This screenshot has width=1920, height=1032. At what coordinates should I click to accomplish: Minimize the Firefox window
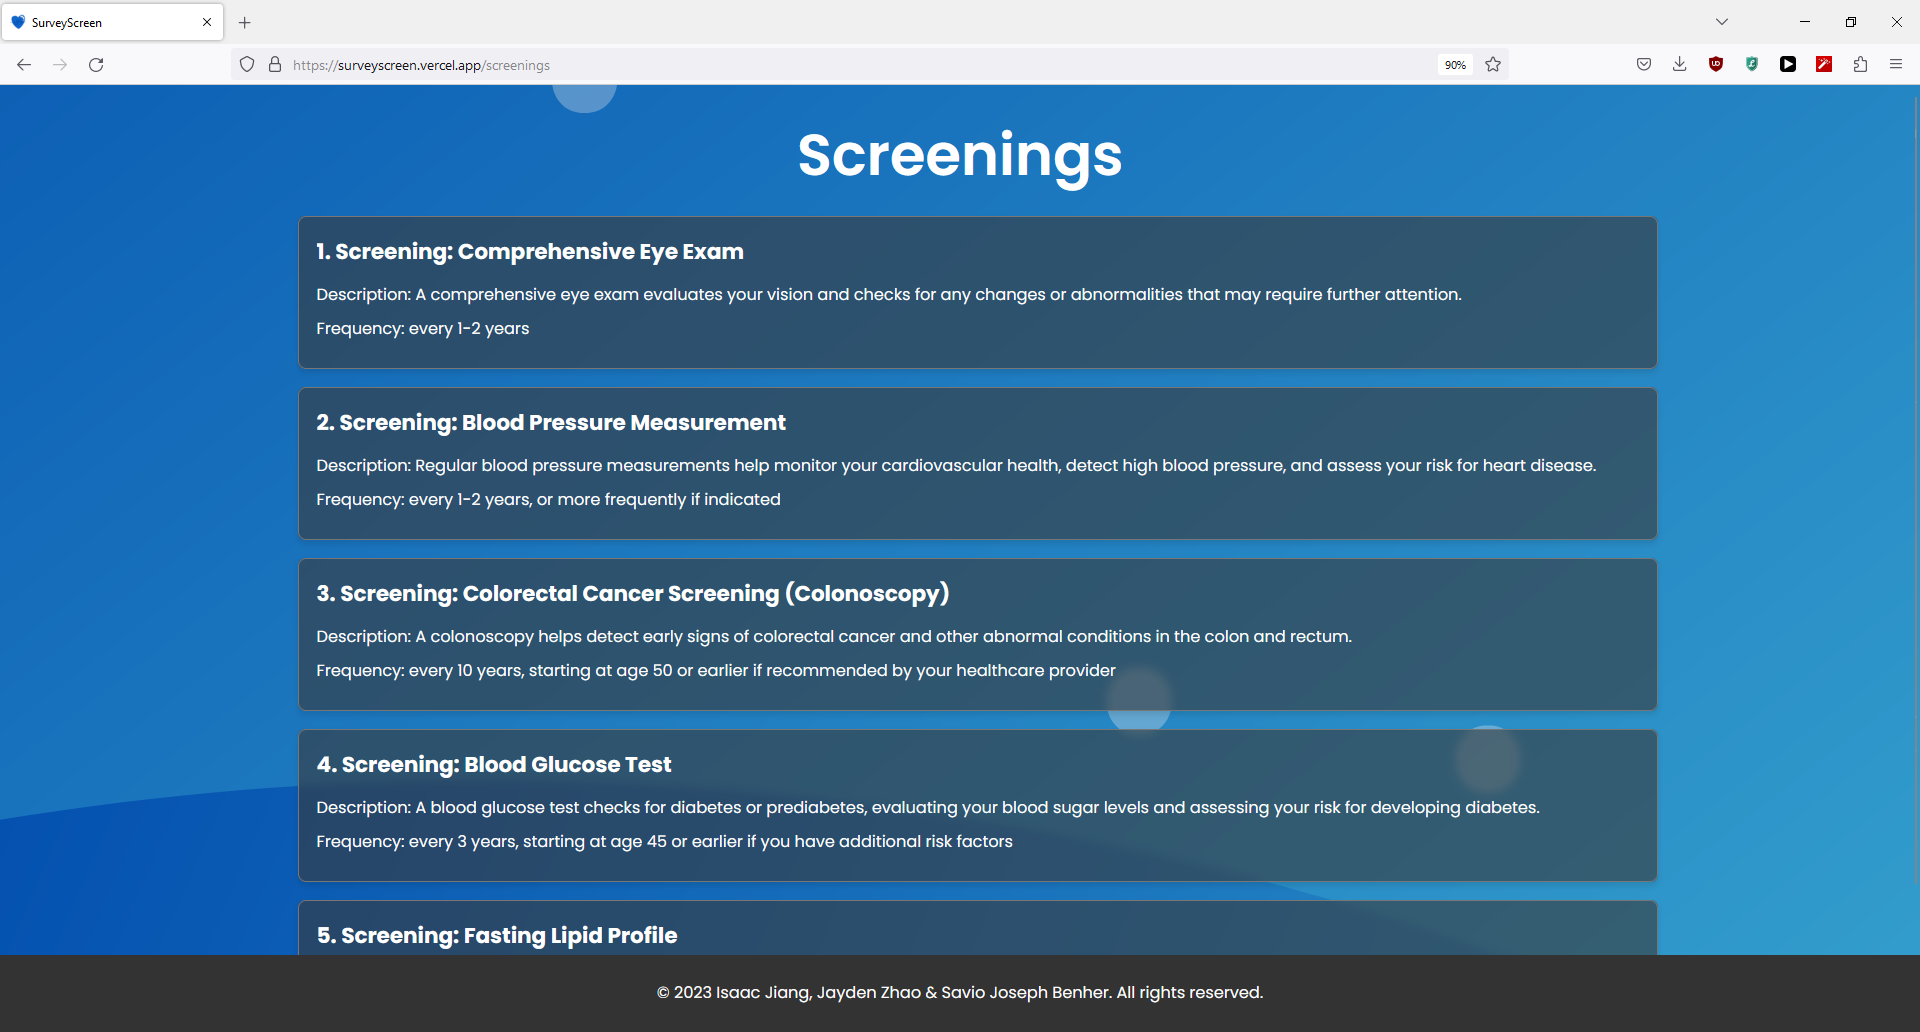[1805, 22]
